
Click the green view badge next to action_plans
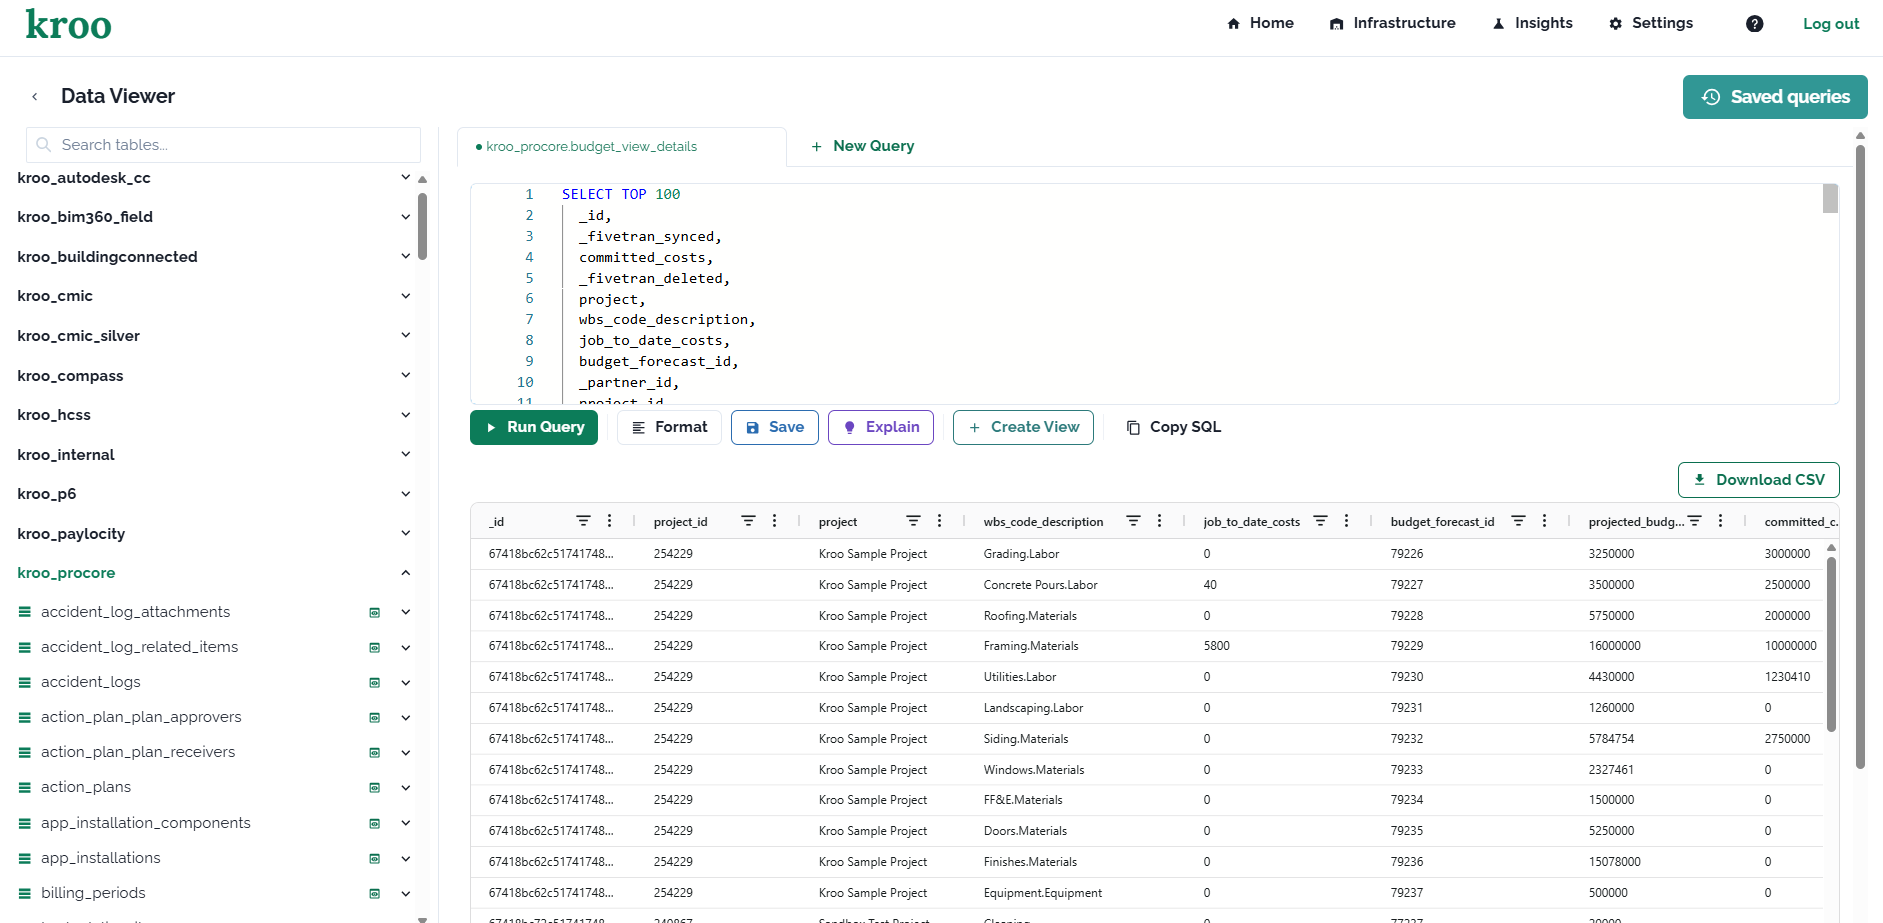click(x=374, y=787)
